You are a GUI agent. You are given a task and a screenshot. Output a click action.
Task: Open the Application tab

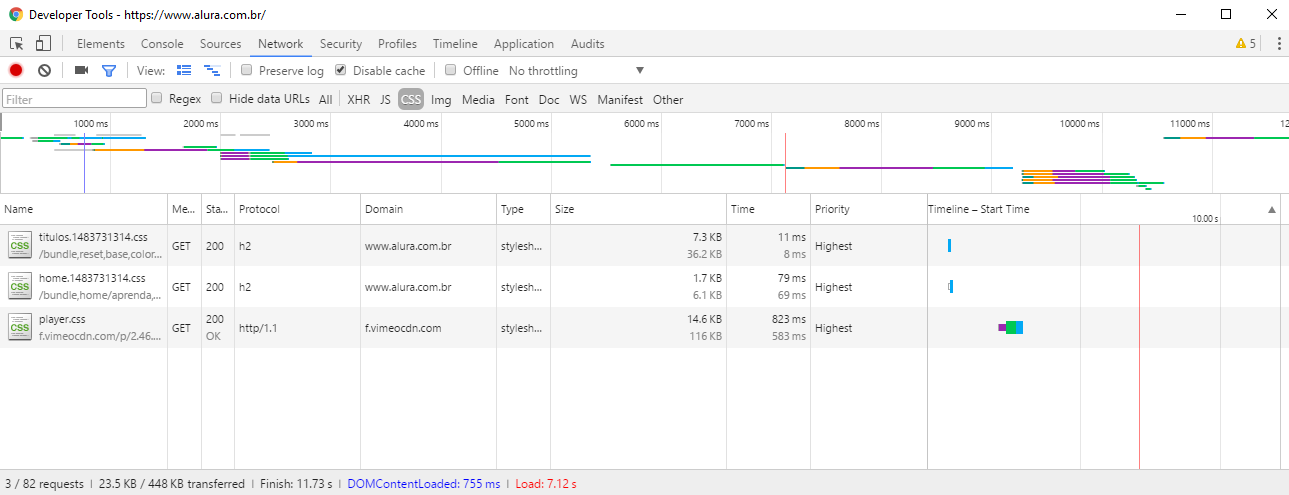(524, 44)
